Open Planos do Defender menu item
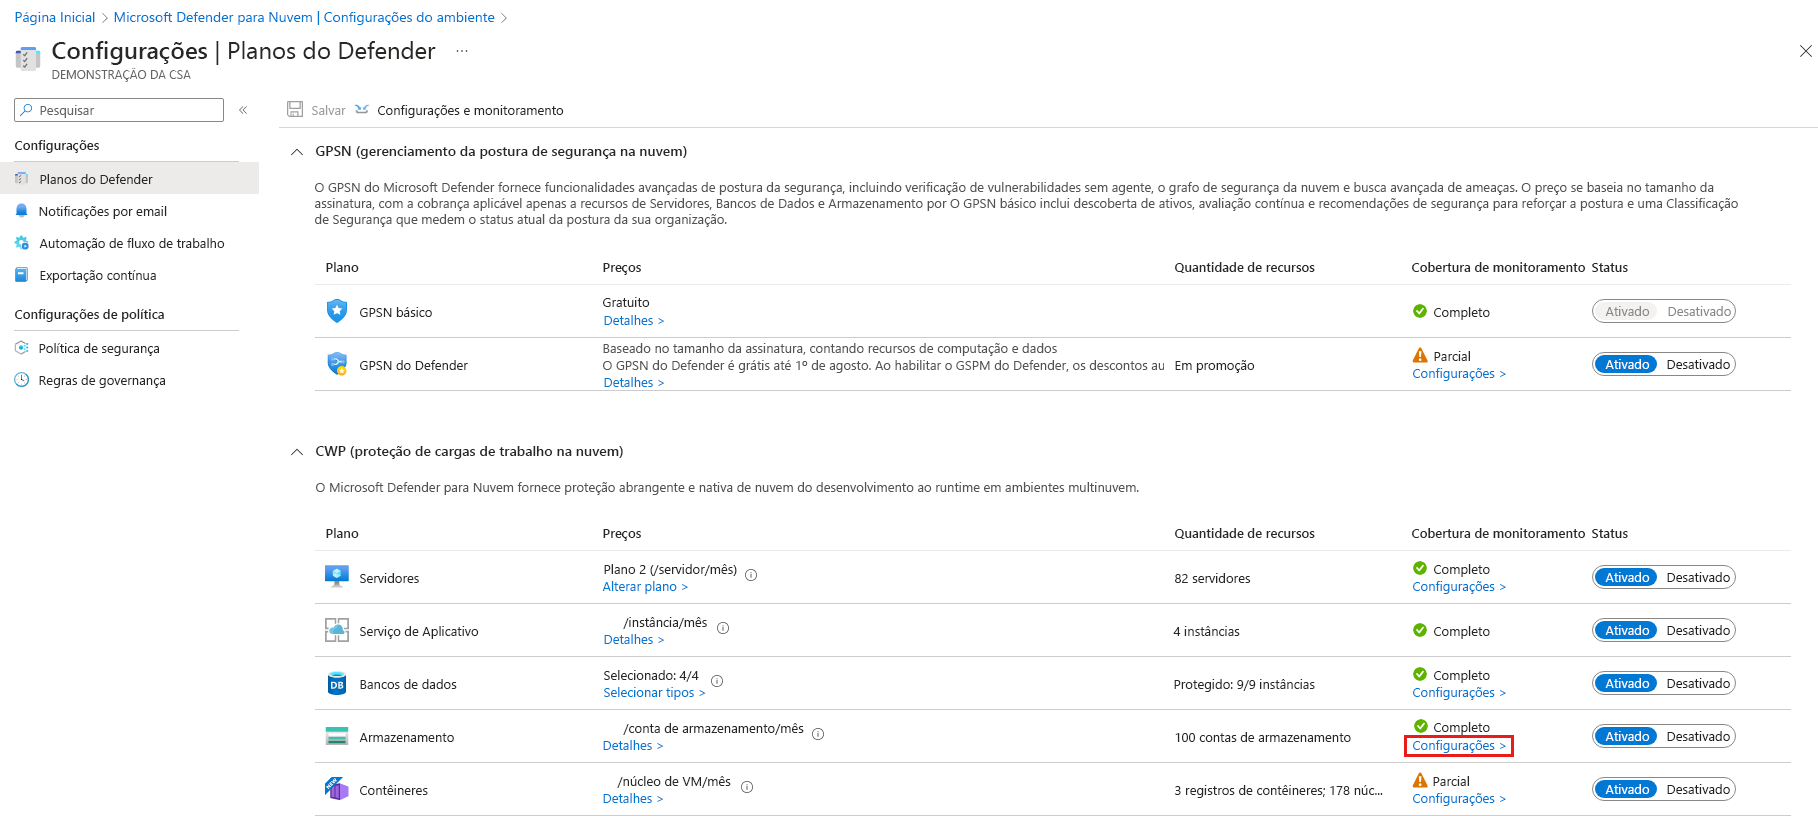The width and height of the screenshot is (1818, 816). [129, 179]
